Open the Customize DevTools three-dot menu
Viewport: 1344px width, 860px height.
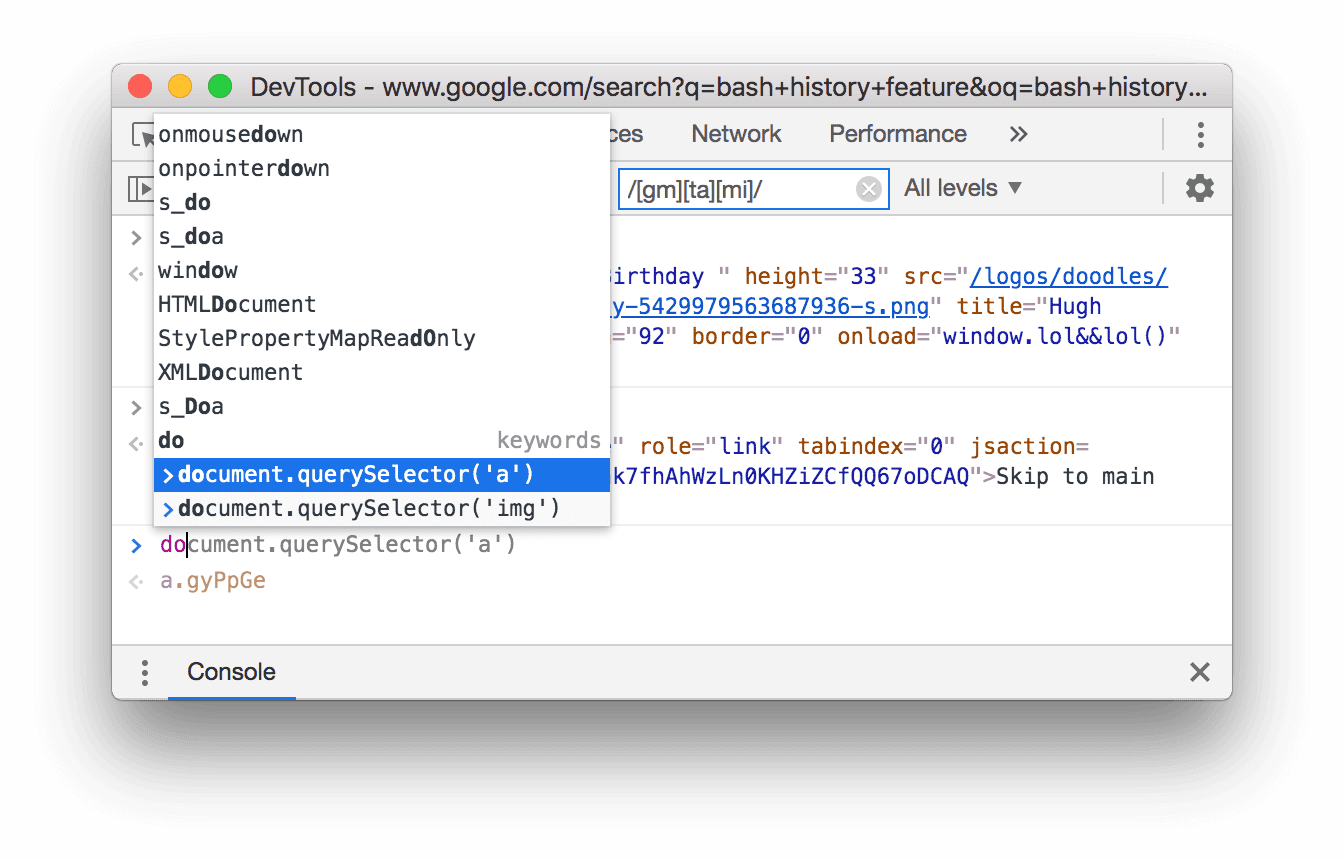1199,134
